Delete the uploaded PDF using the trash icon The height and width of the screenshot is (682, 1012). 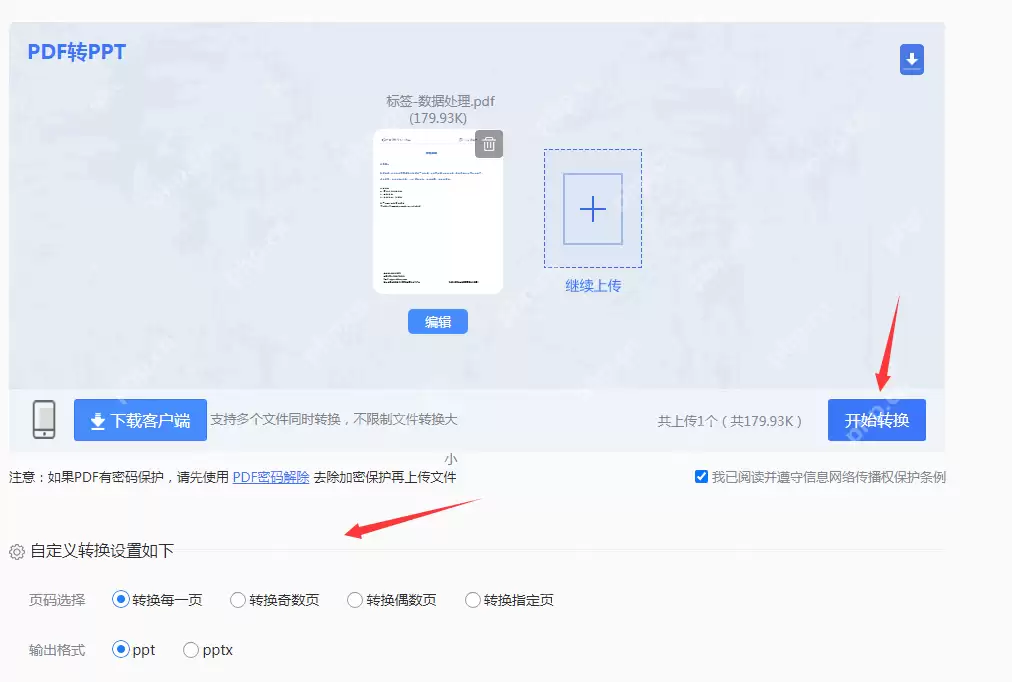coord(488,144)
